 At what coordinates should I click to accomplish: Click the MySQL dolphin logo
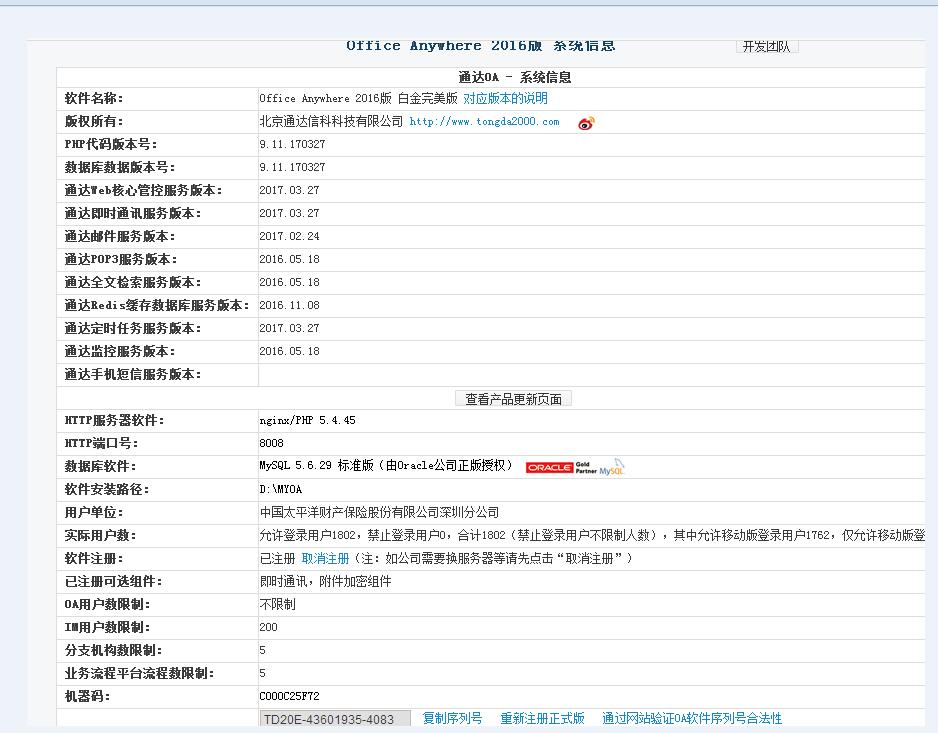point(612,467)
